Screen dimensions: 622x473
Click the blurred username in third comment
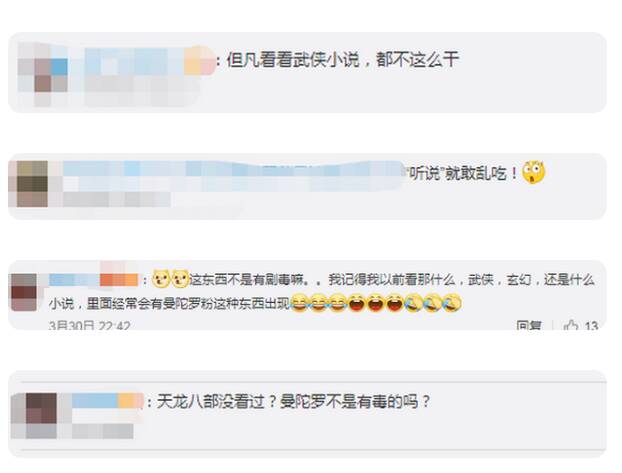[94, 279]
